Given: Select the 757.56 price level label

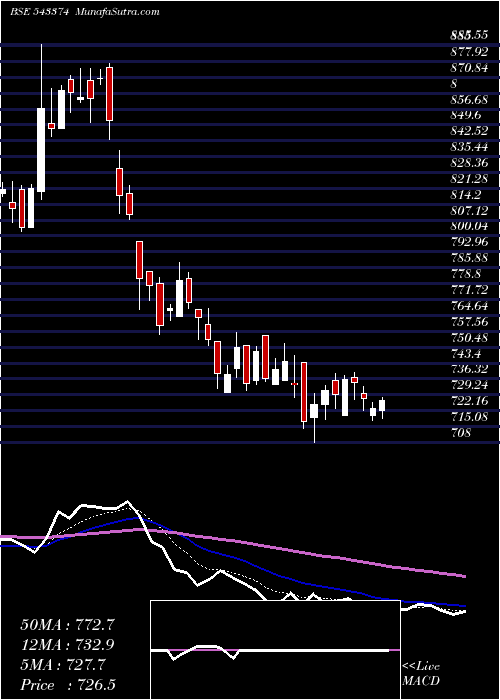Looking at the screenshot, I should tap(469, 321).
